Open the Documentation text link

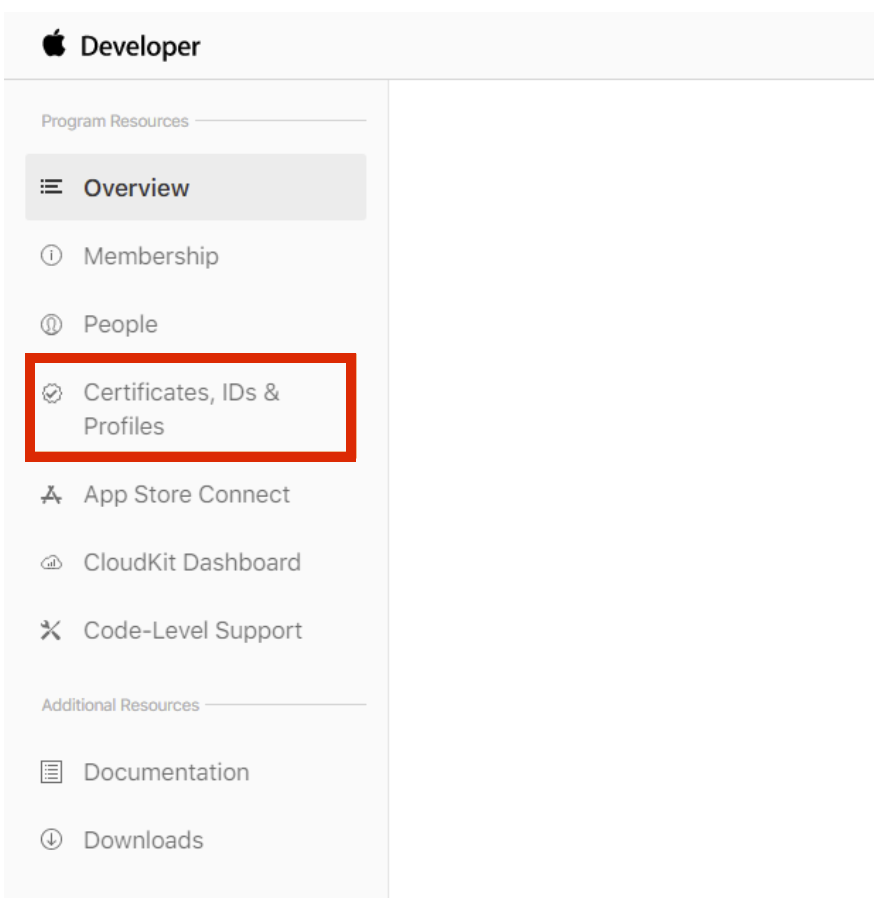point(166,772)
